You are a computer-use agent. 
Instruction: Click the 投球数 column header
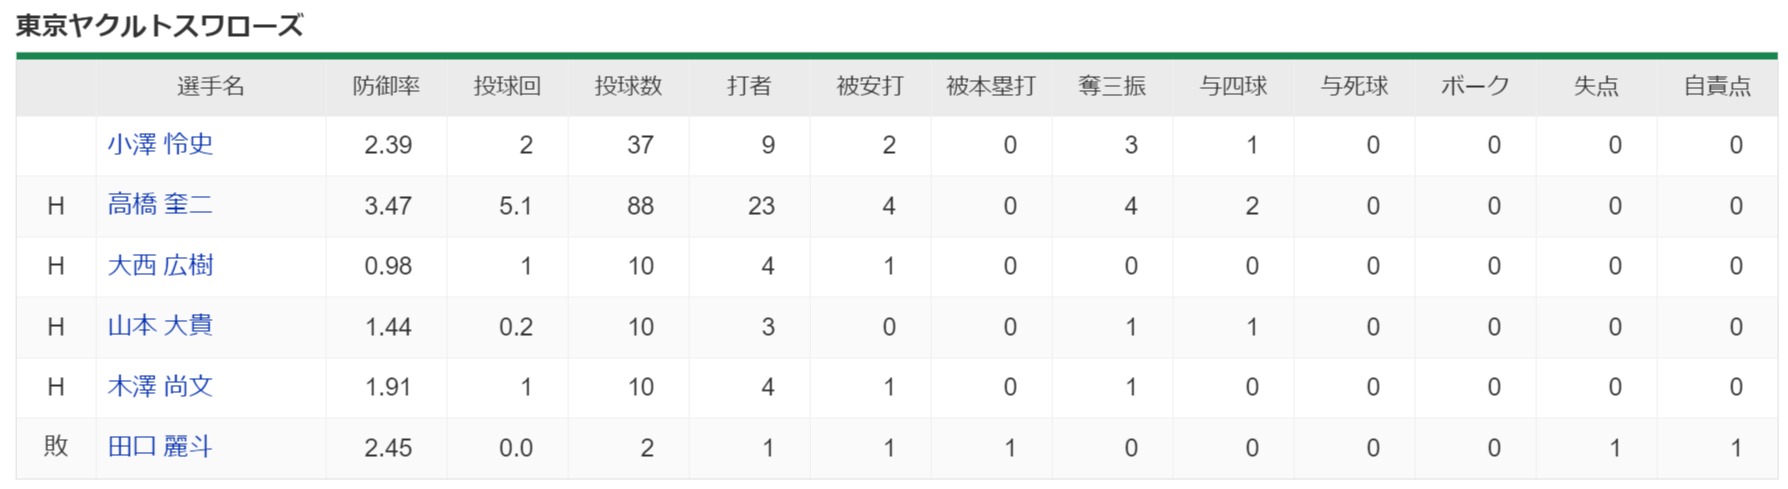[628, 87]
